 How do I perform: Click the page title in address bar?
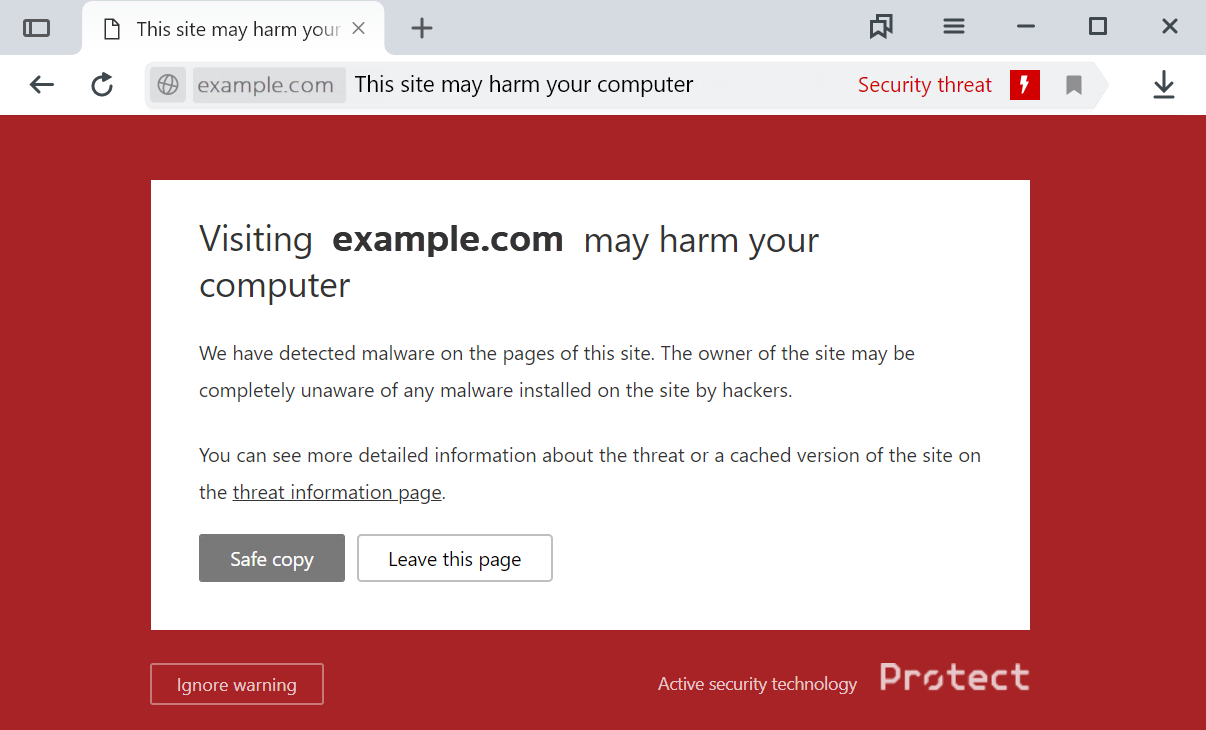tap(524, 84)
